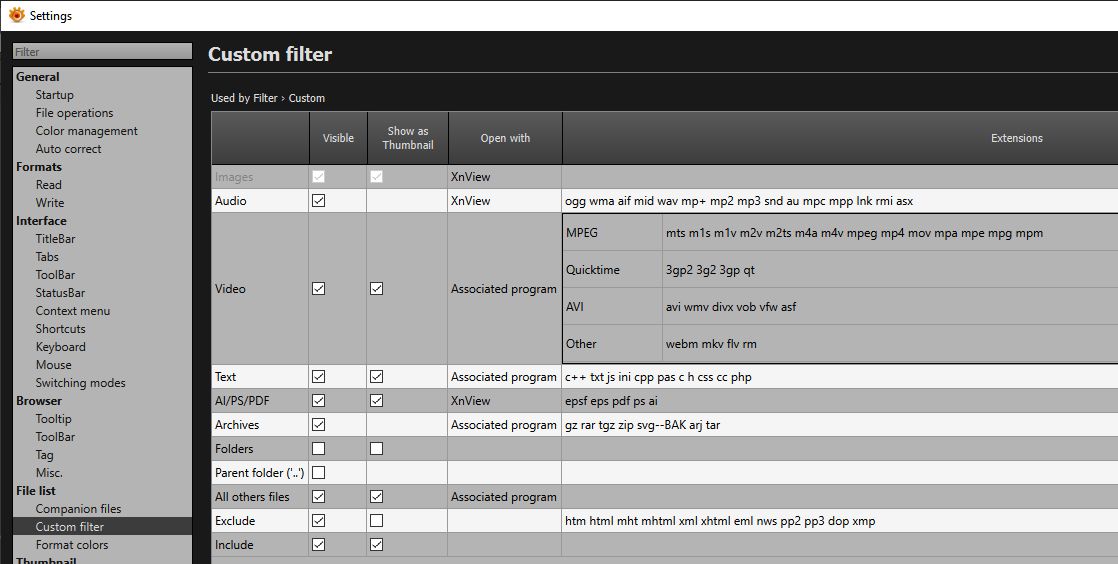The height and width of the screenshot is (564, 1118).
Task: Open ToolBar under Browser
Action: coord(55,436)
